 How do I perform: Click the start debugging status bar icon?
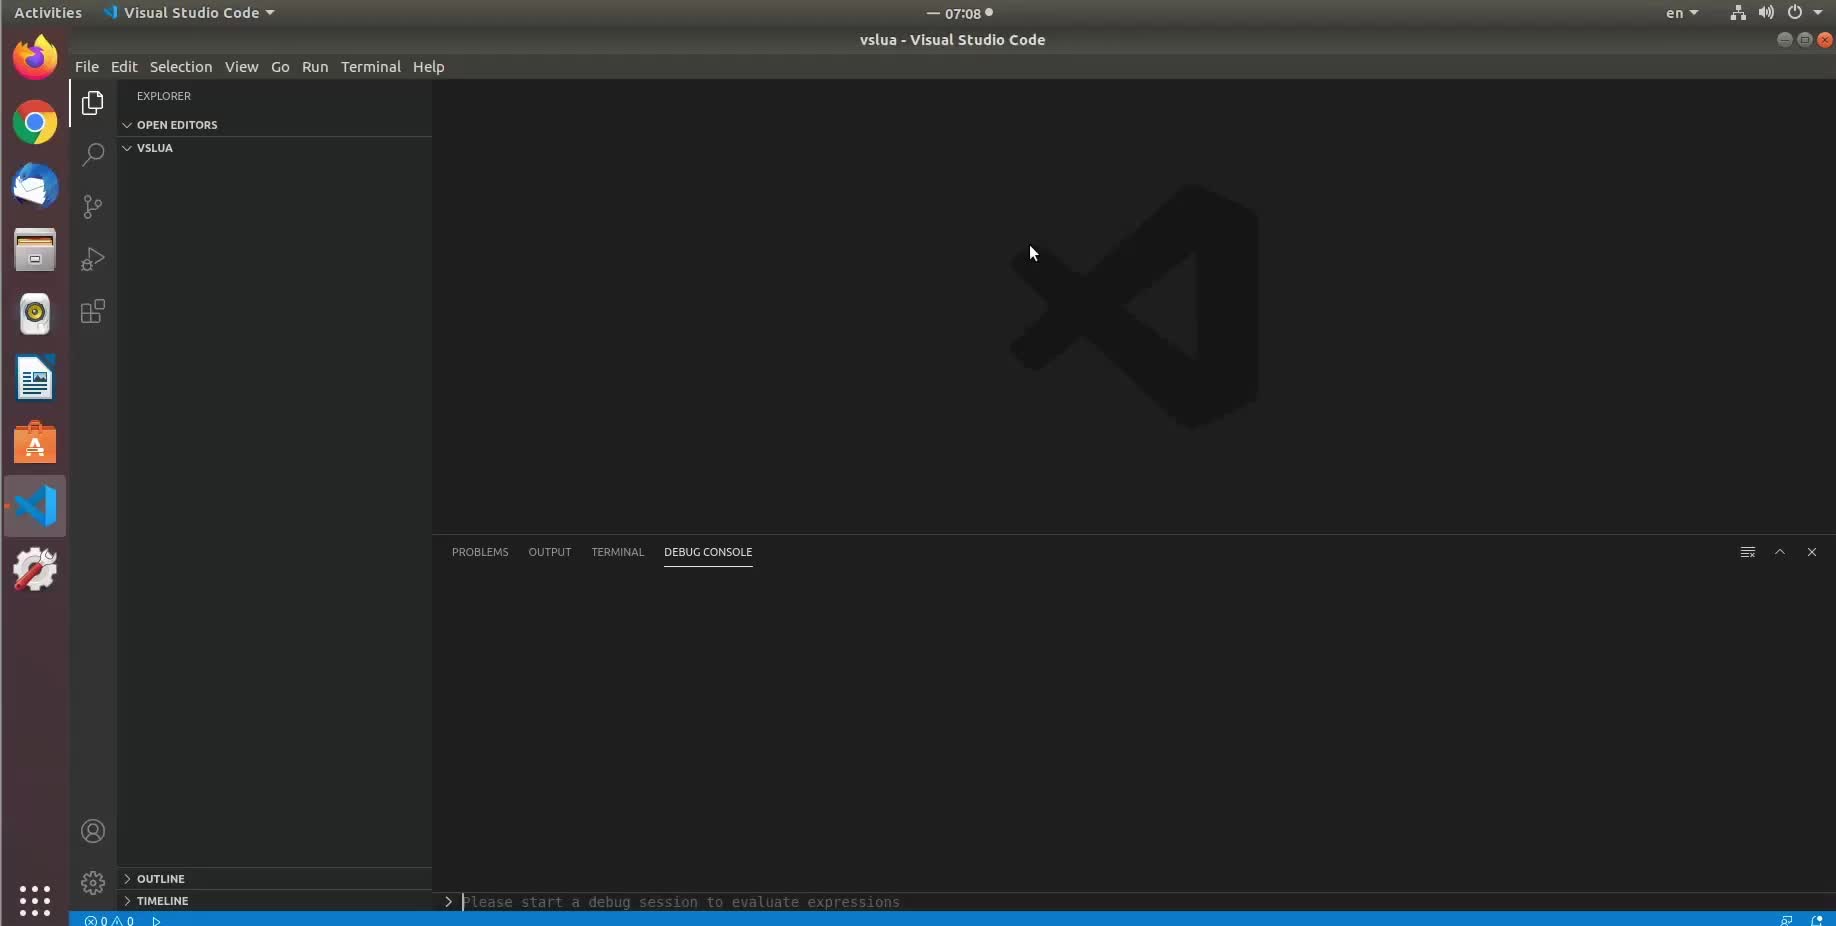tap(156, 920)
